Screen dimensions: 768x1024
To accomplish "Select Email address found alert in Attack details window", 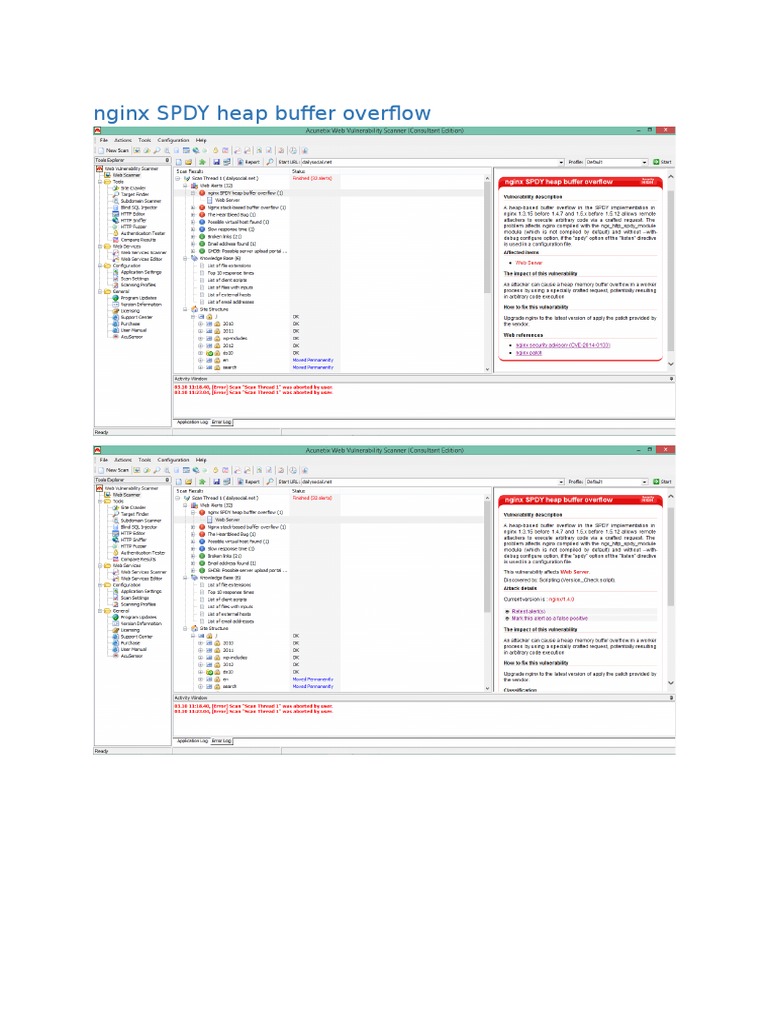I will (231, 563).
